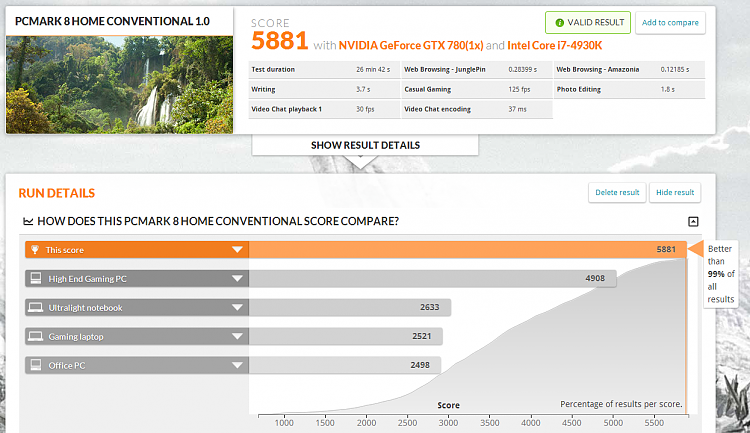Click the High End Gaming PC bar value 4908
This screenshot has height=433, width=750.
tap(595, 278)
